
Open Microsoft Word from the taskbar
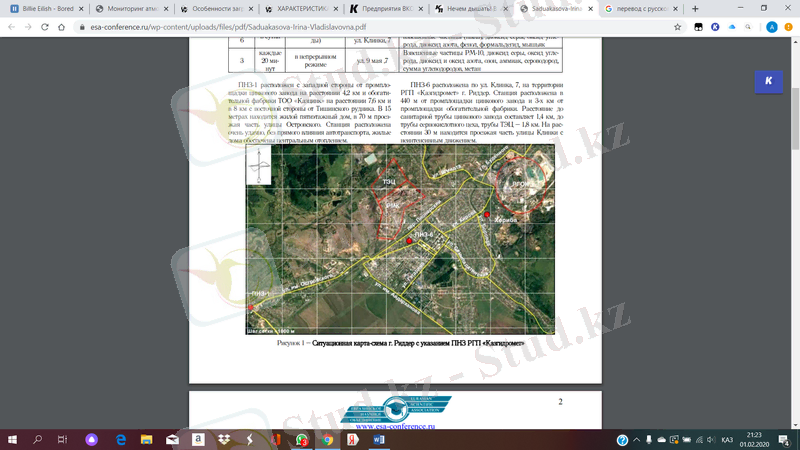tap(379, 439)
